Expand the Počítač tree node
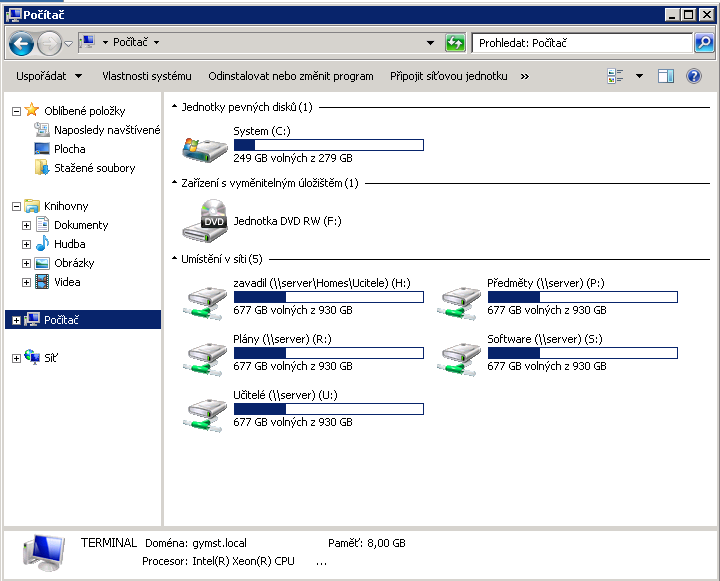 coord(16,321)
